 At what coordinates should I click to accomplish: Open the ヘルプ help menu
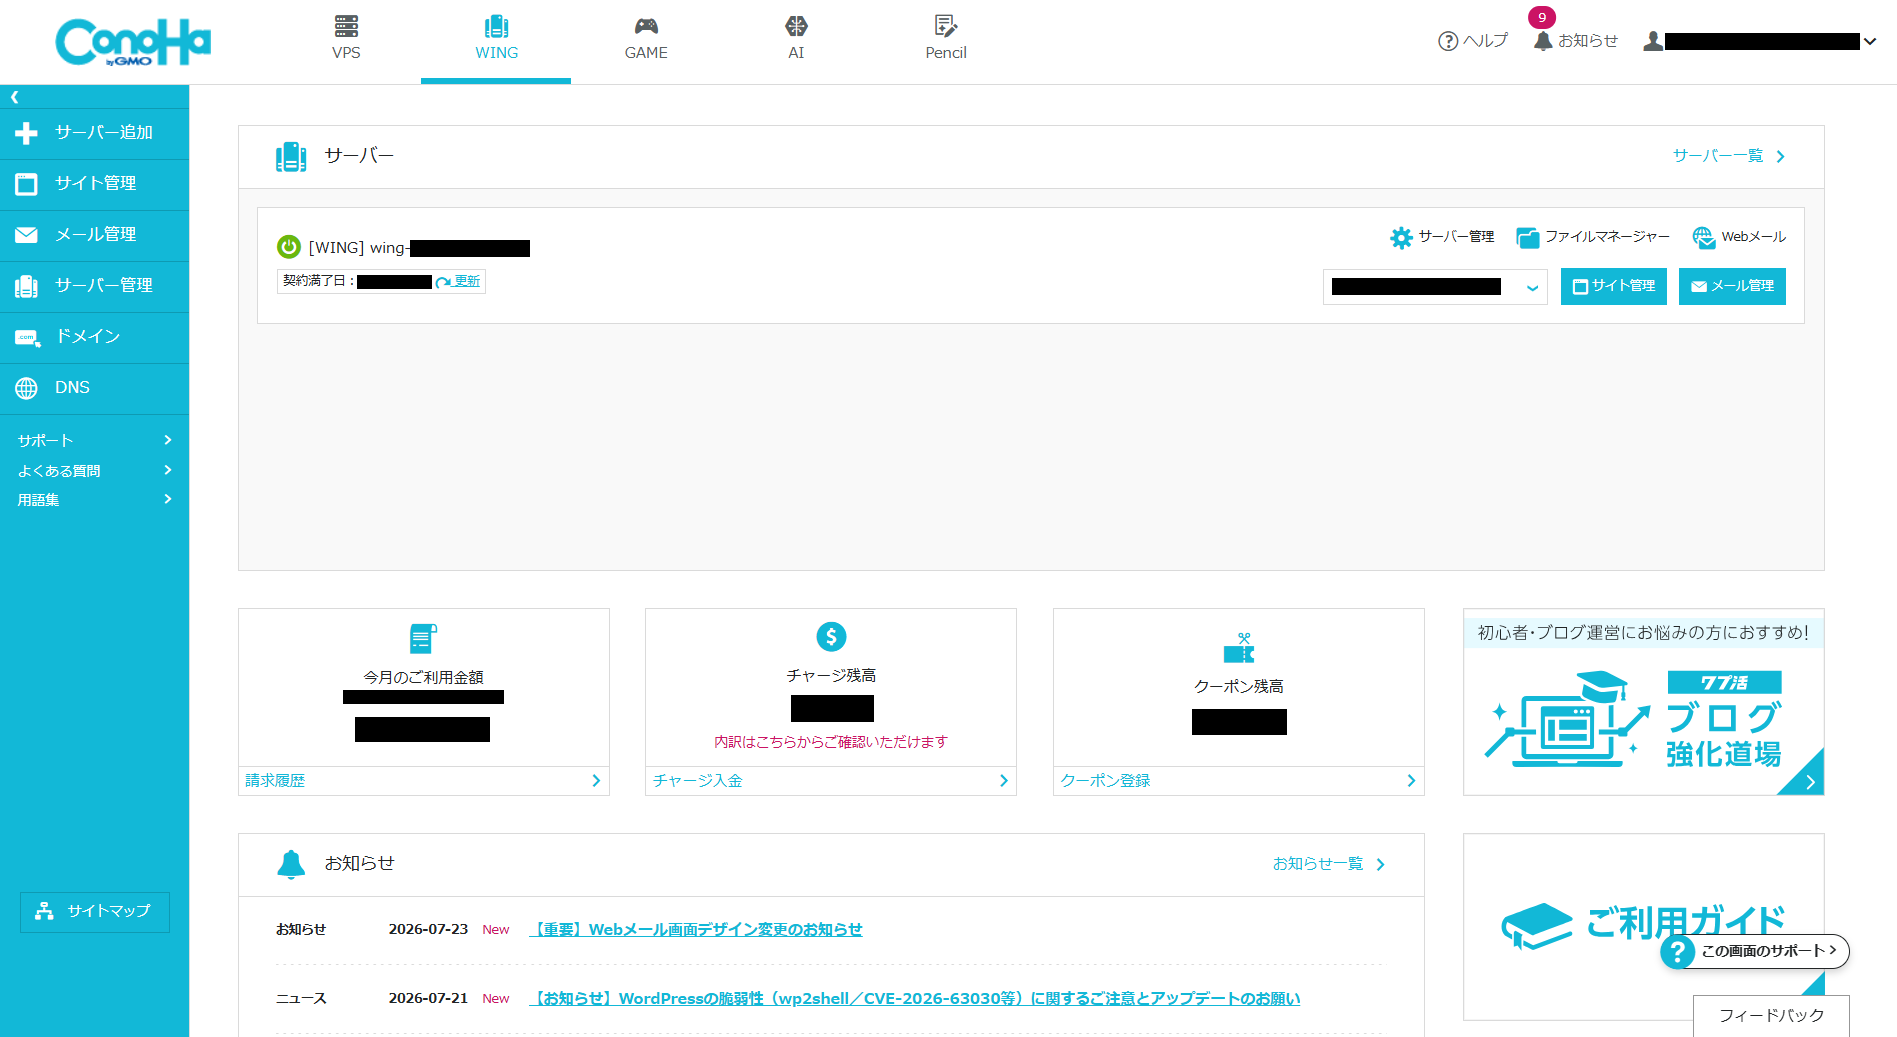pos(1472,41)
